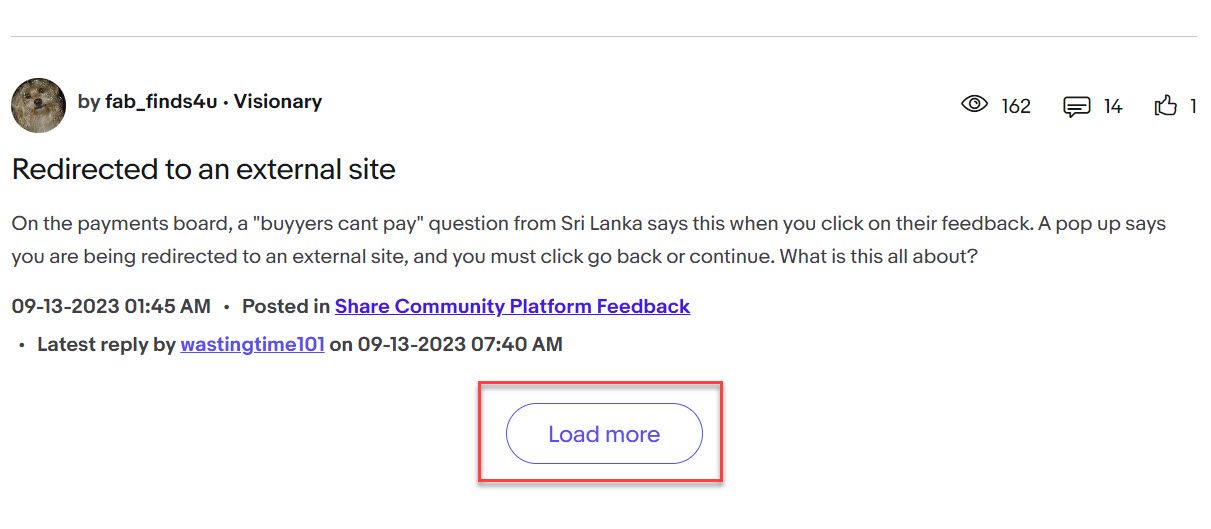The width and height of the screenshot is (1211, 529).
Task: Open the Share Community Platform Feedback board link
Action: coord(512,306)
